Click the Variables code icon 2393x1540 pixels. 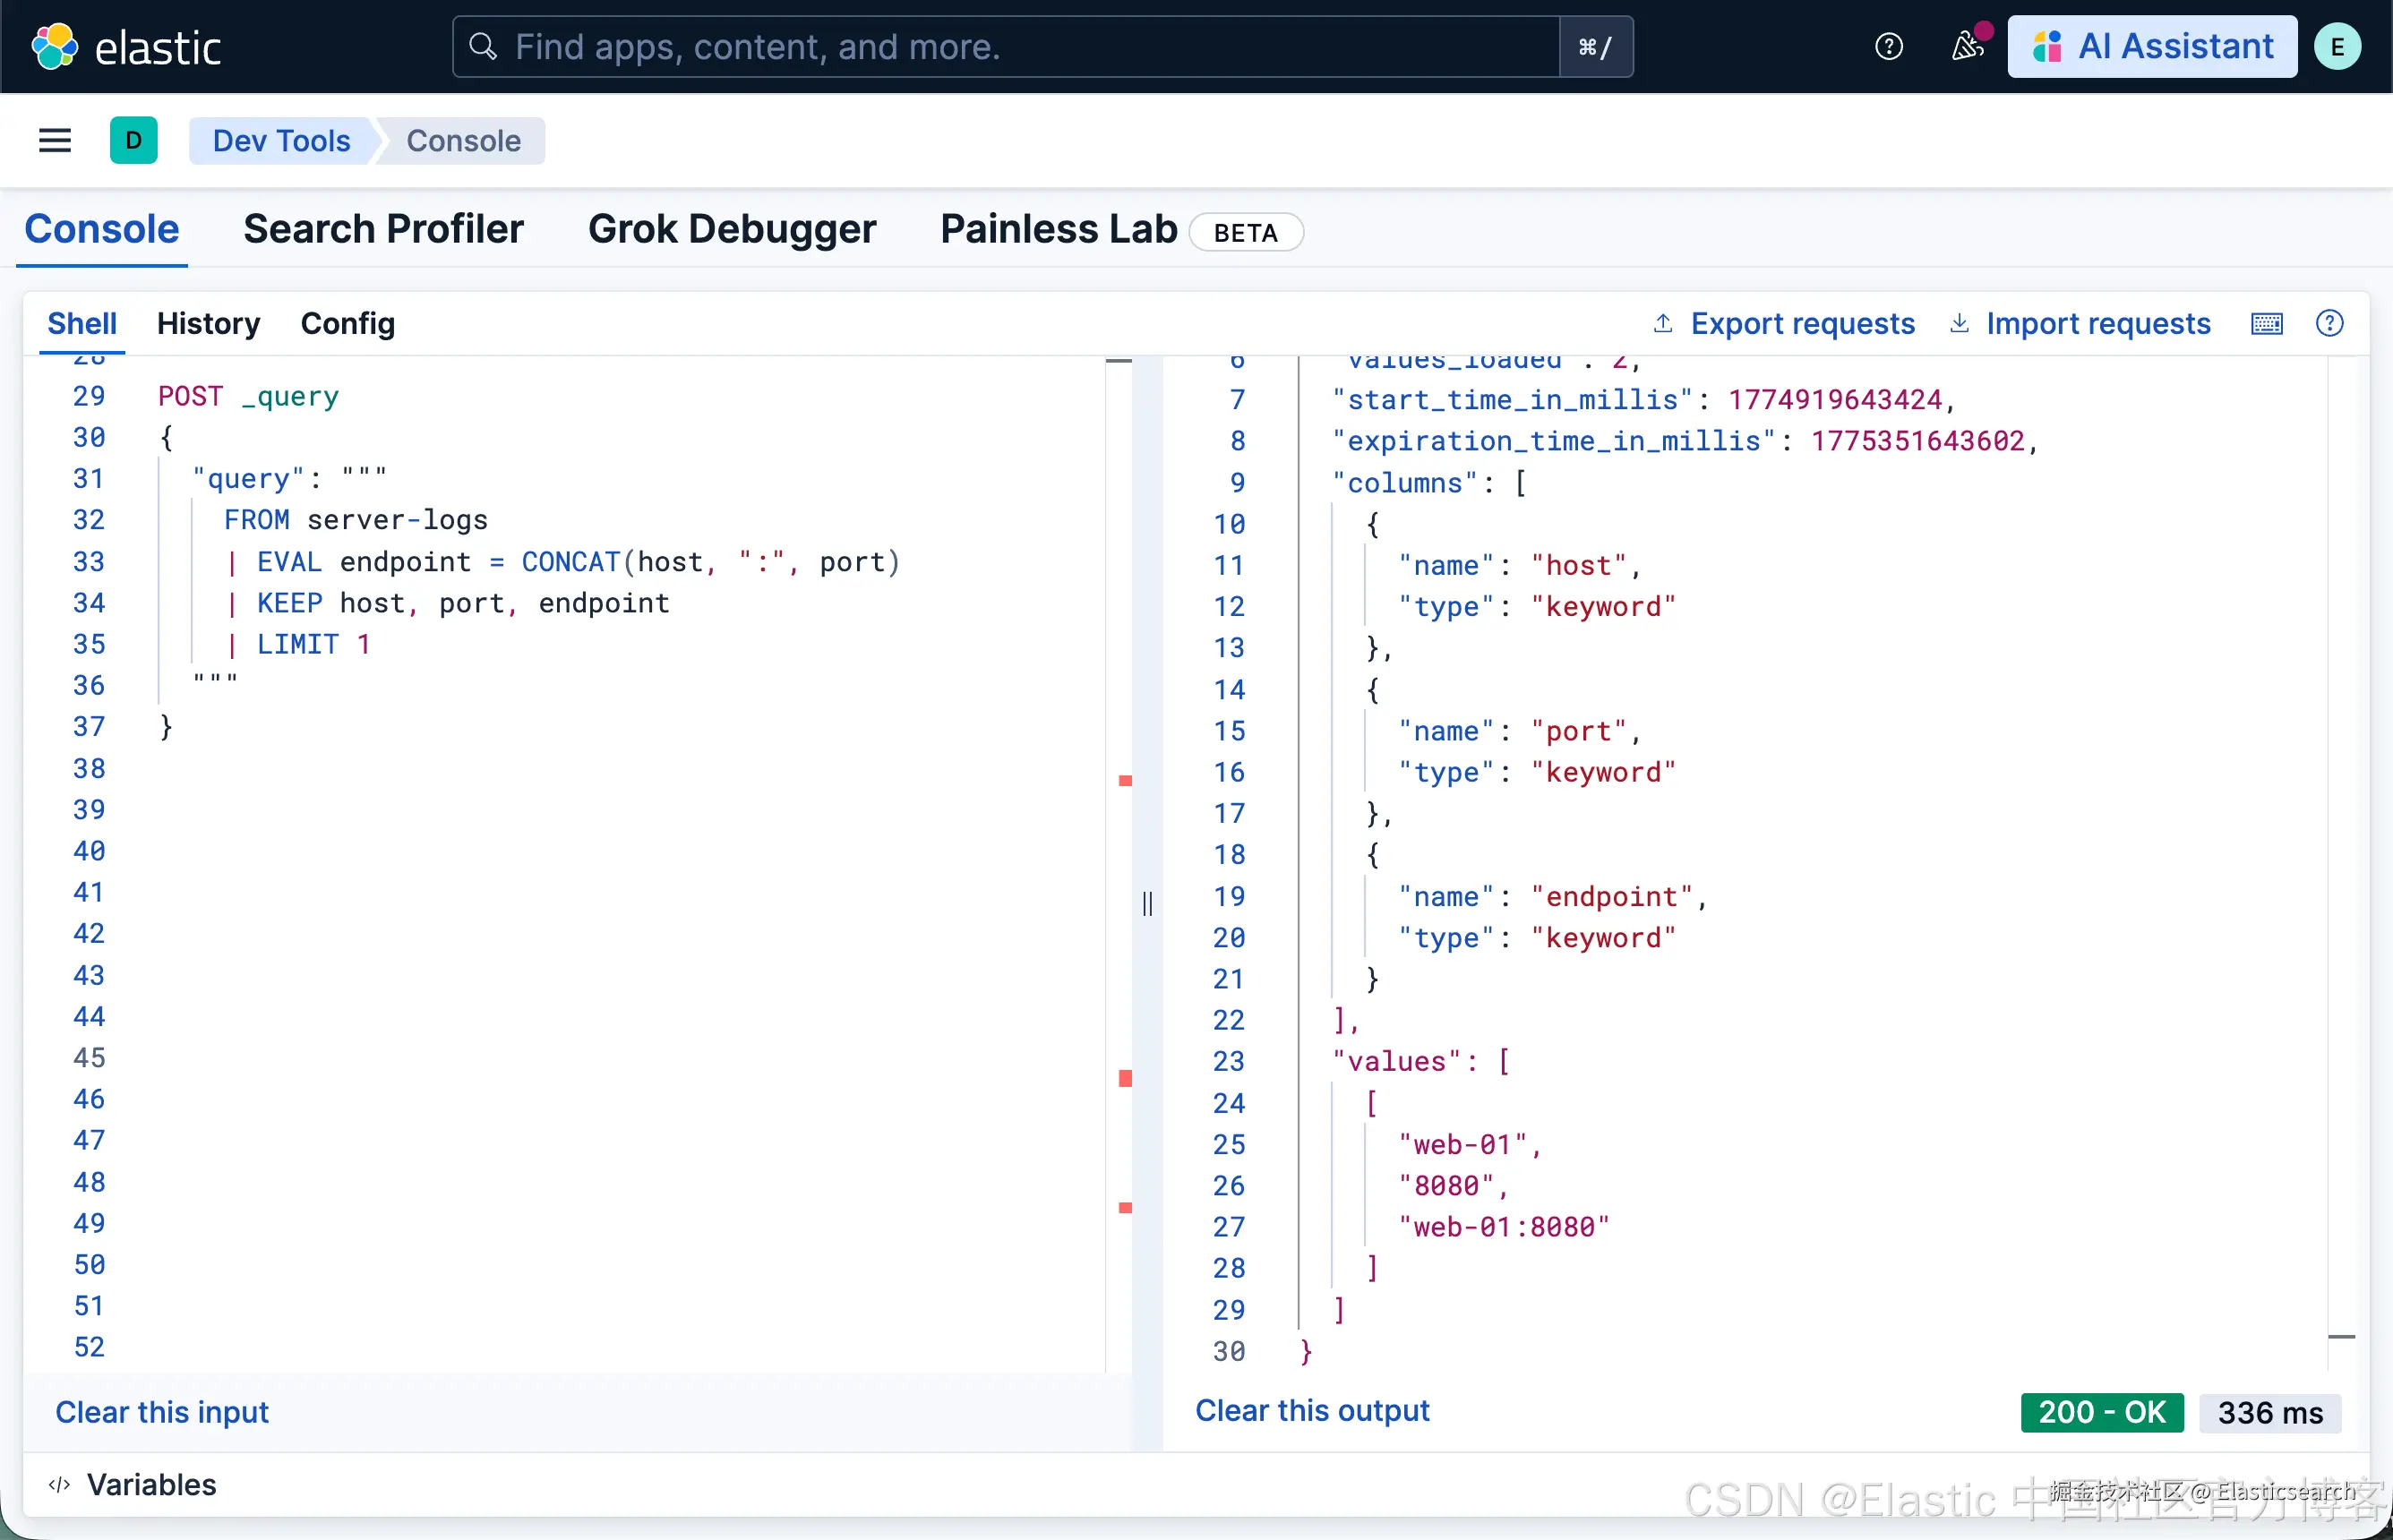pyautogui.click(x=59, y=1484)
